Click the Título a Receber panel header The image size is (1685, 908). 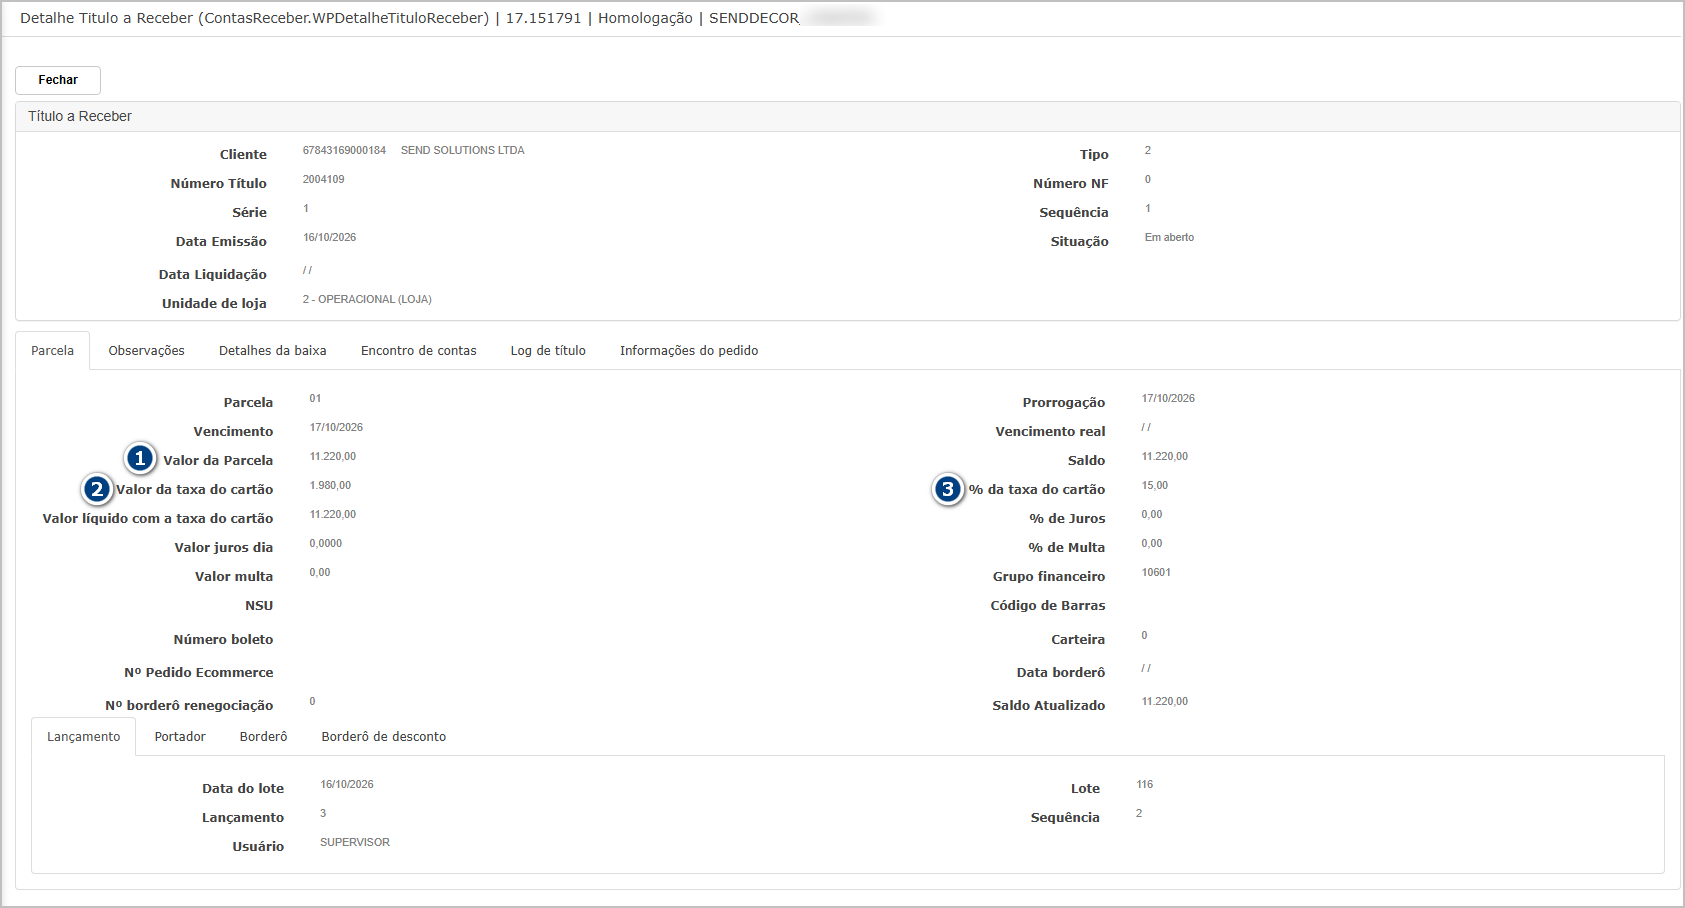coord(847,116)
